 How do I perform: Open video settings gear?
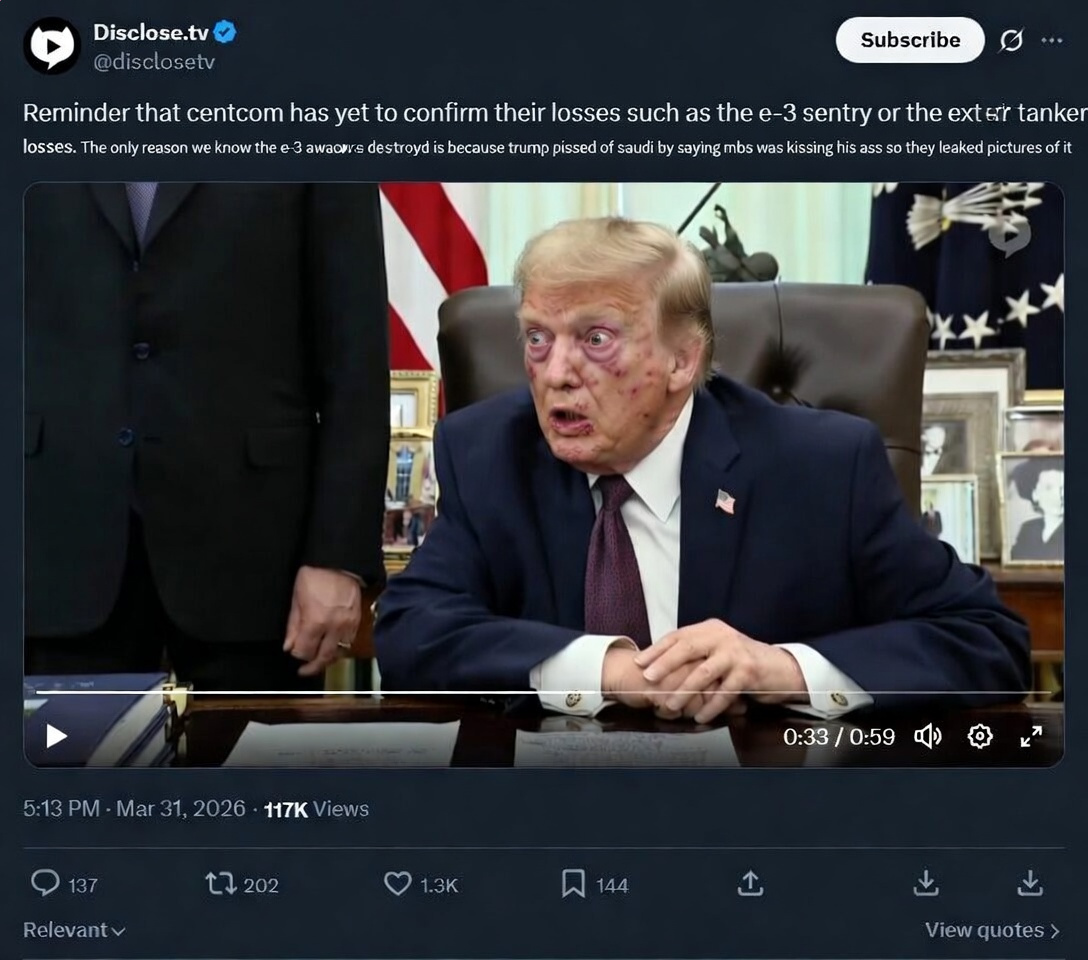coord(980,736)
